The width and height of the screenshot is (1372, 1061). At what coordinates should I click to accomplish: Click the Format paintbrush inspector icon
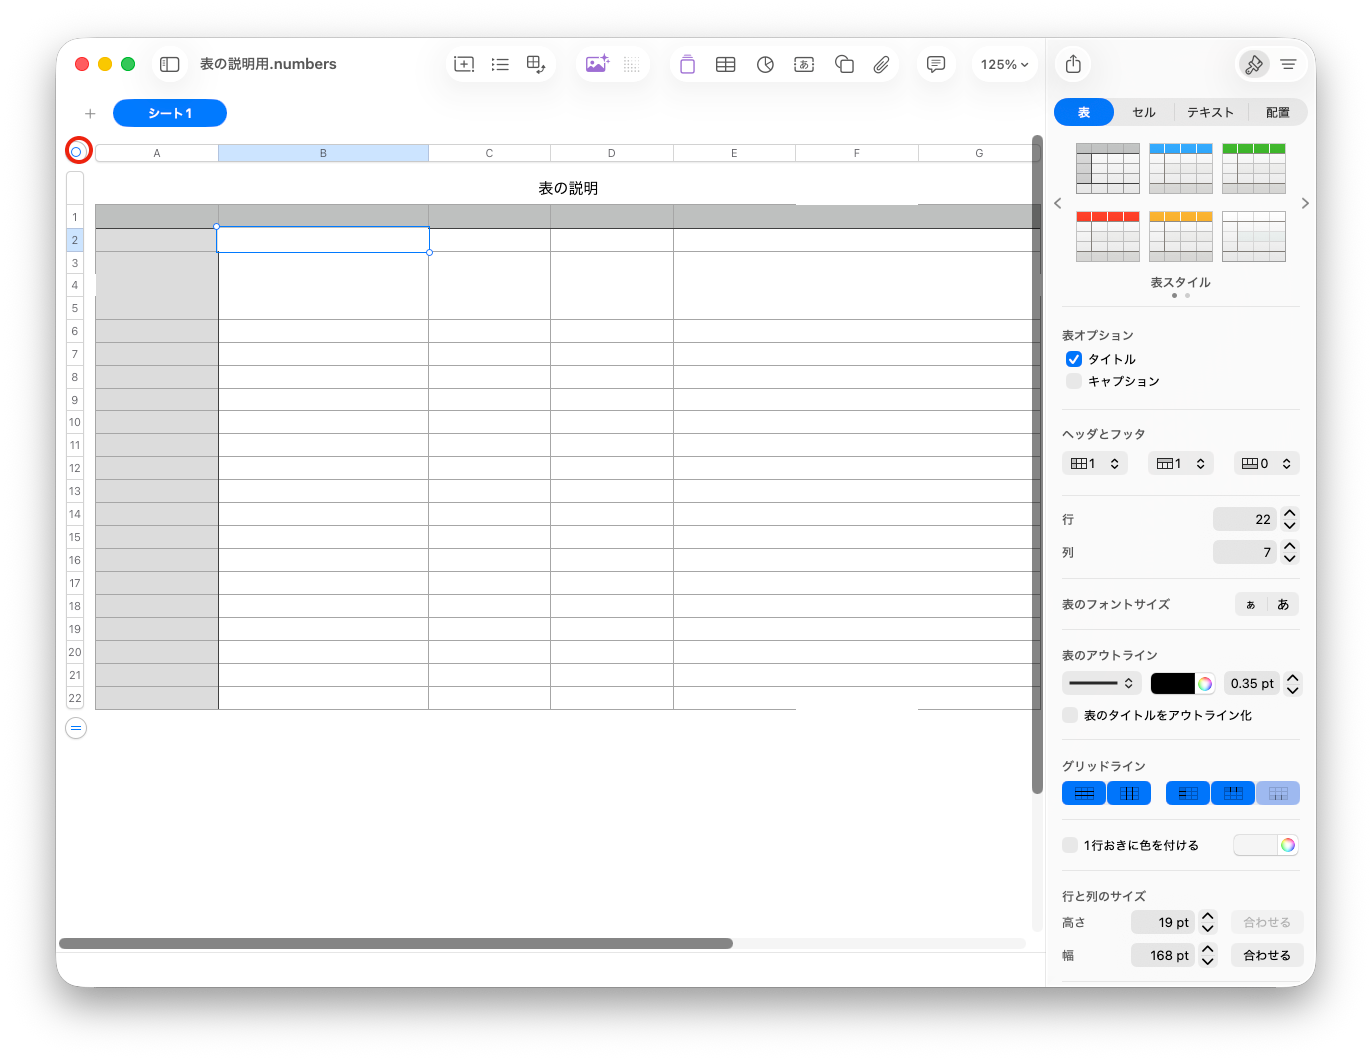pos(1253,64)
